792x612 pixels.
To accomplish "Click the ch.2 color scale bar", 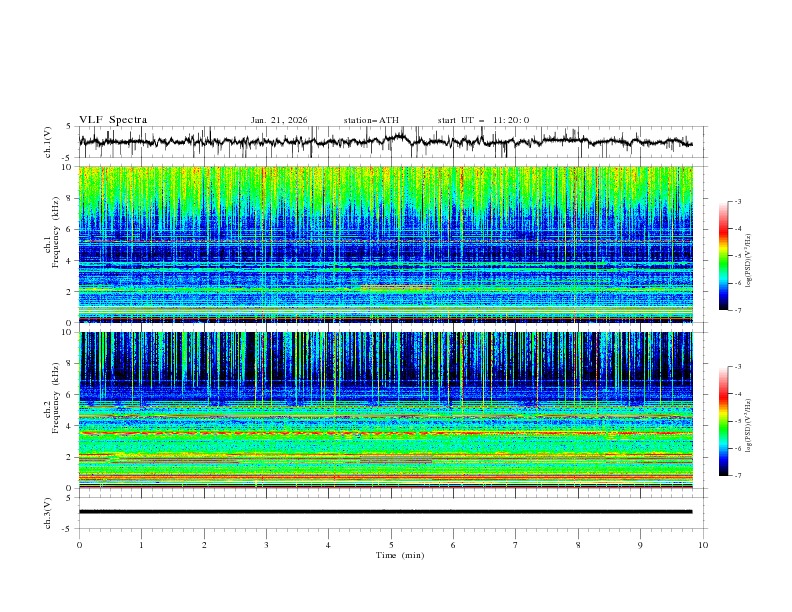I will 724,421.
